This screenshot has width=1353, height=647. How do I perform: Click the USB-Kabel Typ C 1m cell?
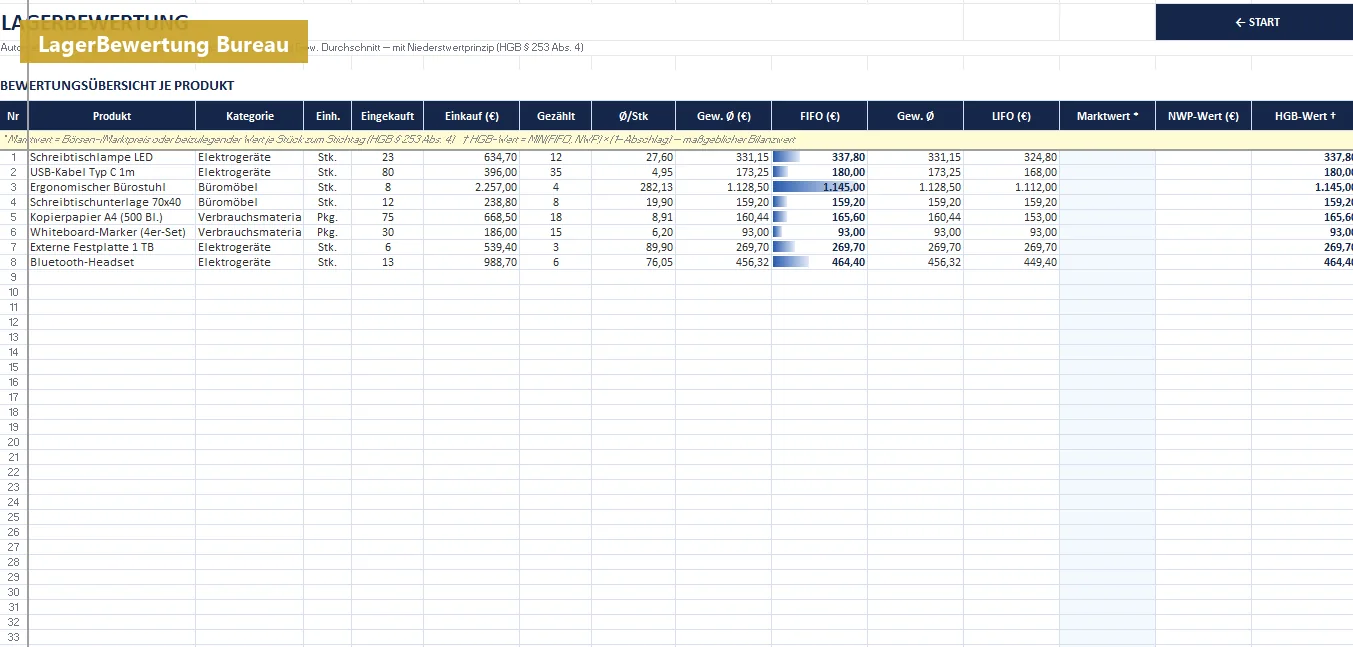pyautogui.click(x=112, y=172)
